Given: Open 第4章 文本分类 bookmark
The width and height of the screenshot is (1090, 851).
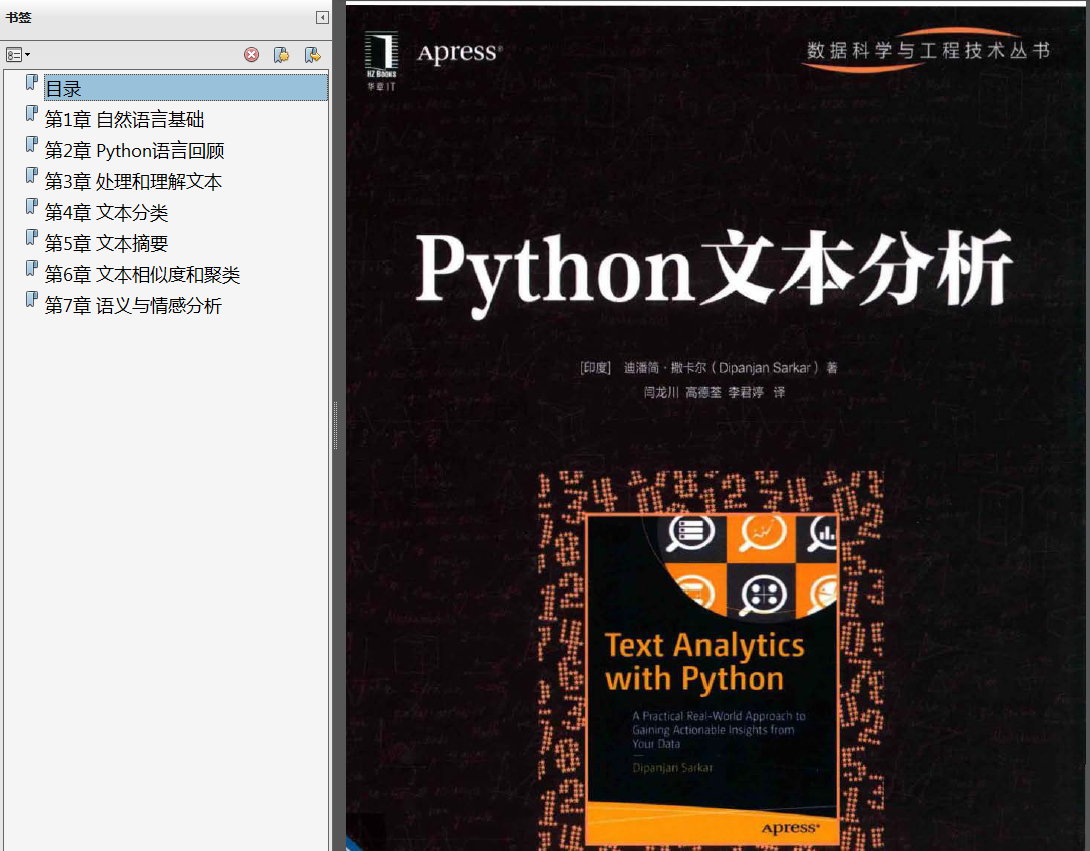Looking at the screenshot, I should tap(106, 212).
